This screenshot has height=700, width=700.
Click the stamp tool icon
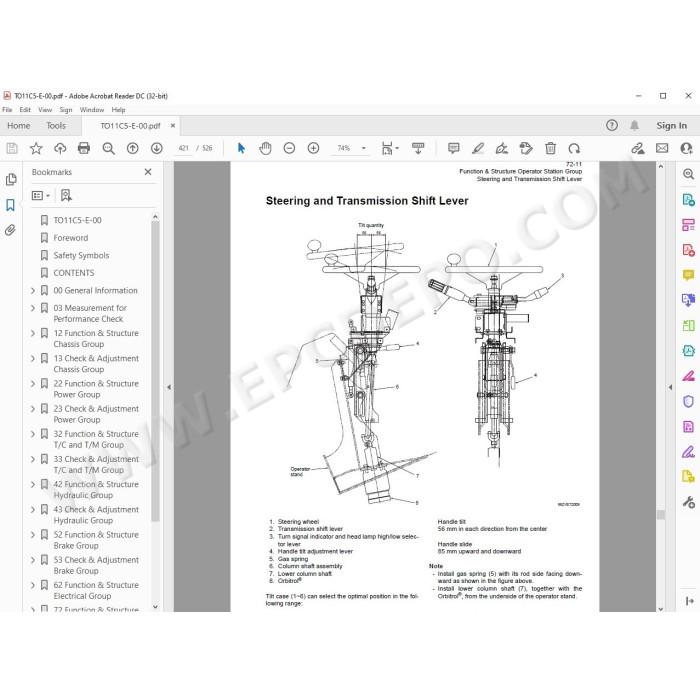click(x=526, y=148)
